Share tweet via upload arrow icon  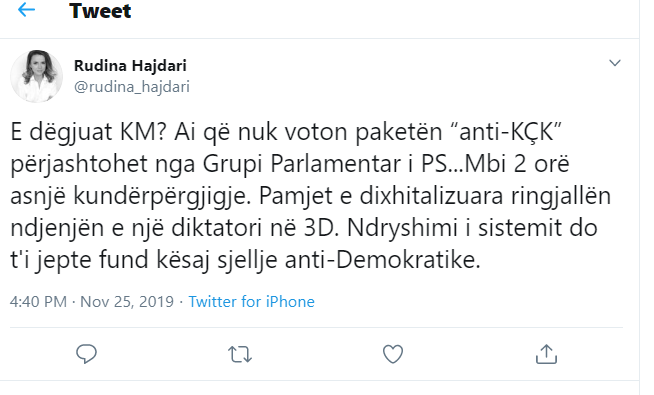[546, 354]
